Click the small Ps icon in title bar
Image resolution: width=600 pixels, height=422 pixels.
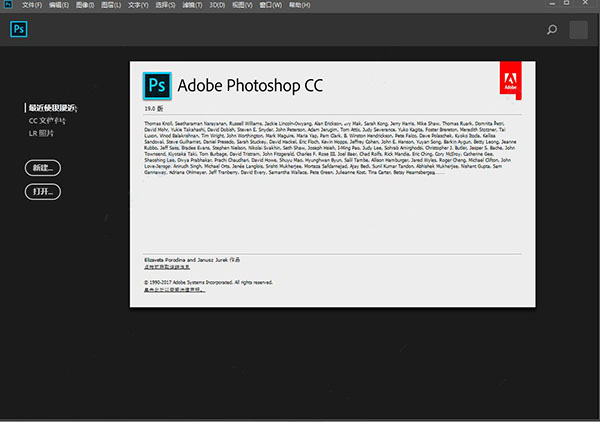(8, 6)
